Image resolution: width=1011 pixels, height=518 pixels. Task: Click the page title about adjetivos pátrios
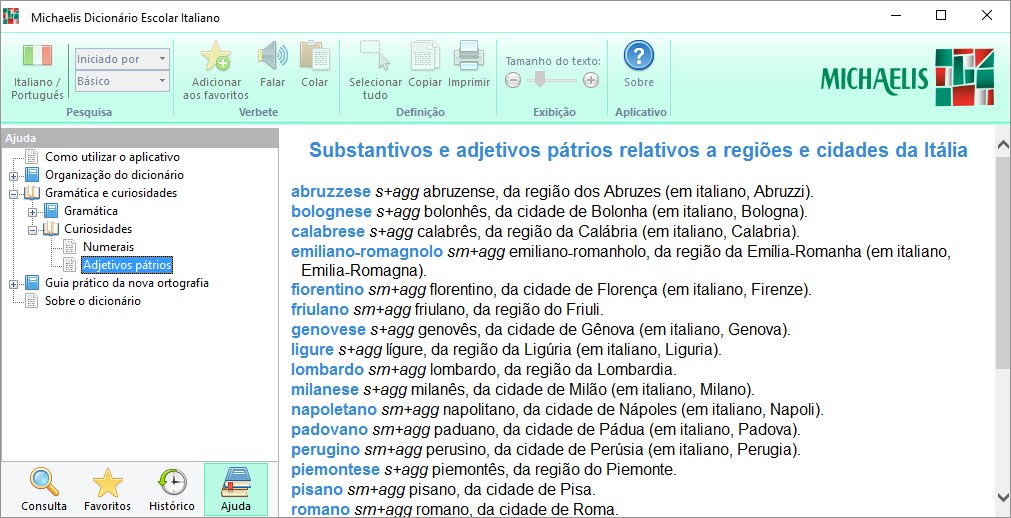(638, 150)
